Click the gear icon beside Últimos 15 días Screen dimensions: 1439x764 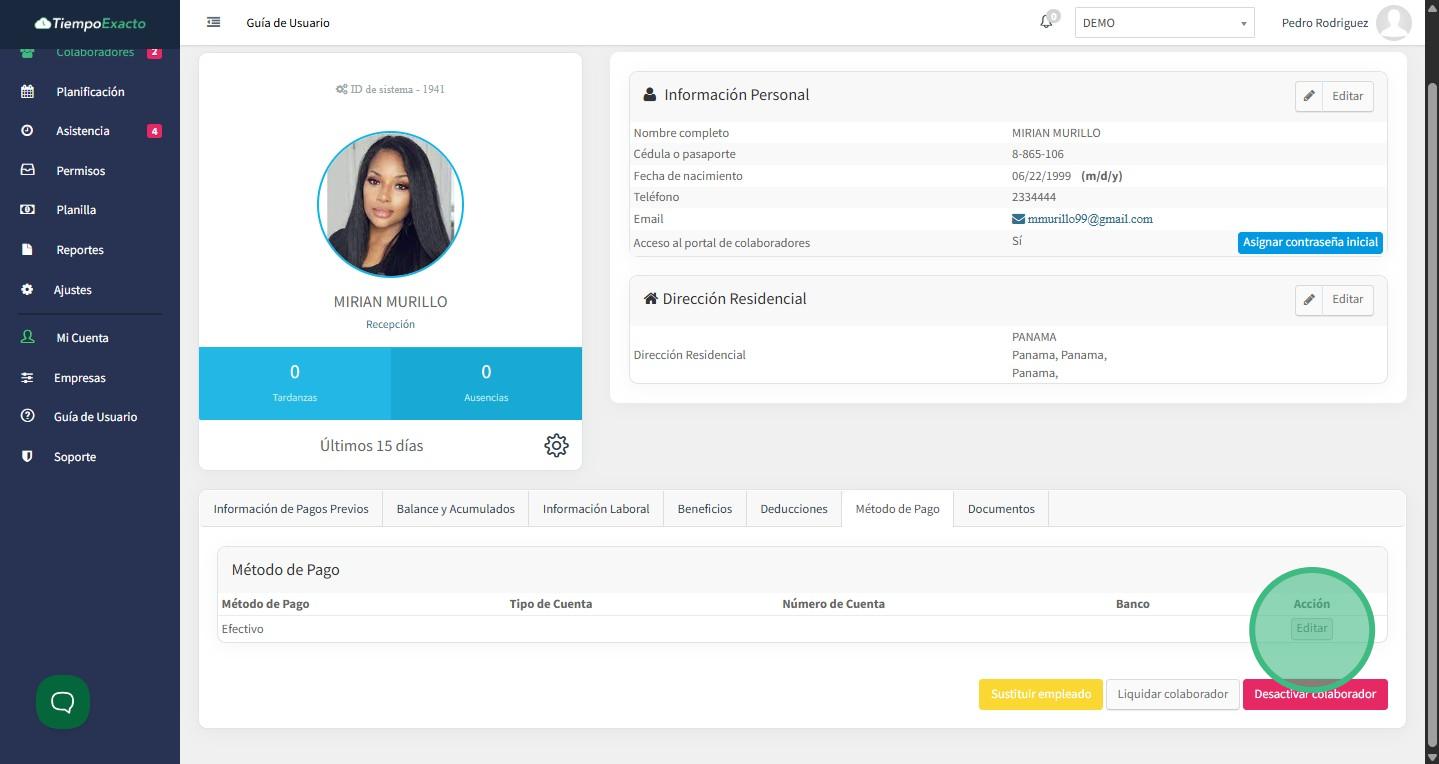[x=556, y=445]
